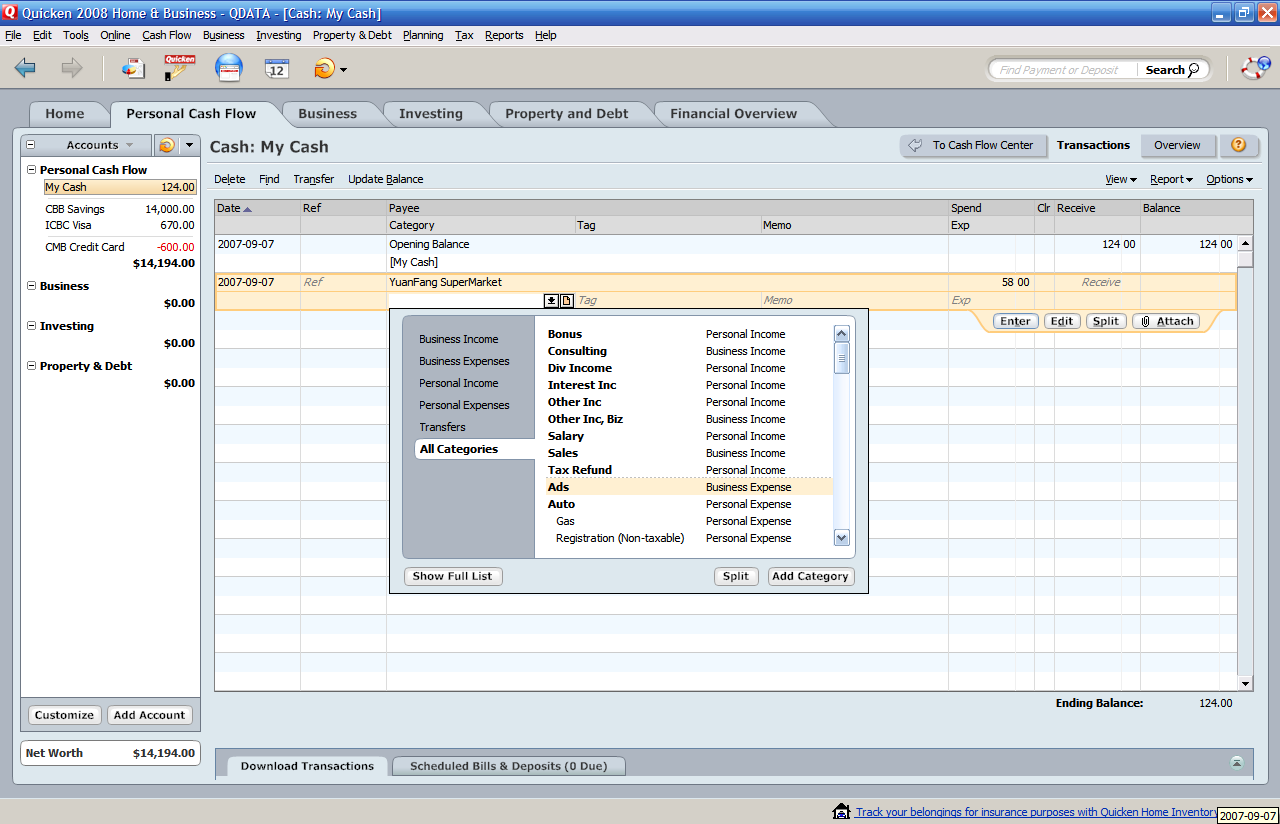1280x824 pixels.
Task: Click the Attach paperclip button
Action: (1168, 321)
